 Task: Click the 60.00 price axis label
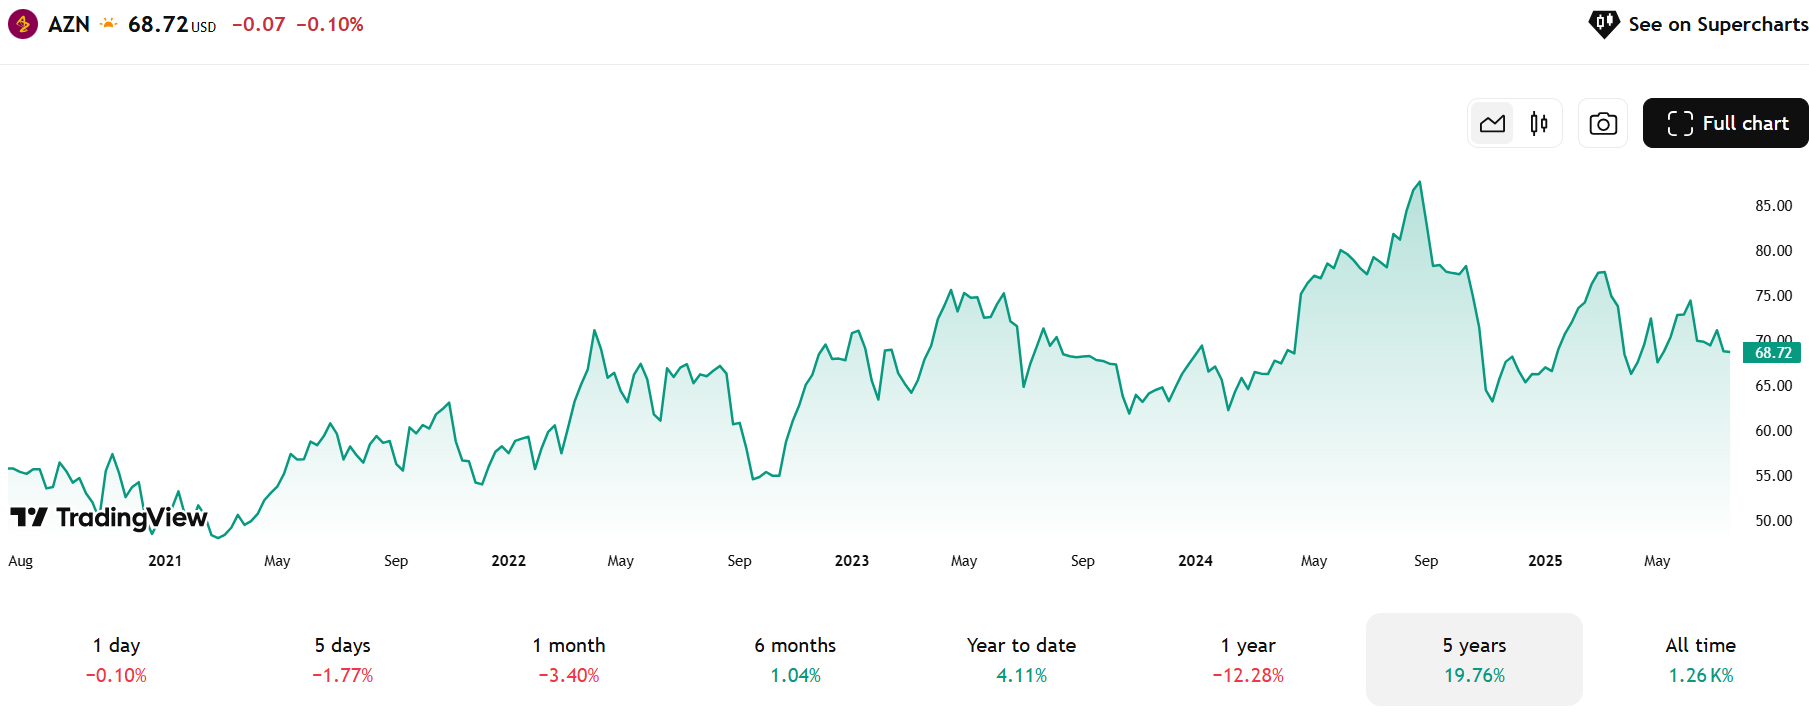point(1774,431)
